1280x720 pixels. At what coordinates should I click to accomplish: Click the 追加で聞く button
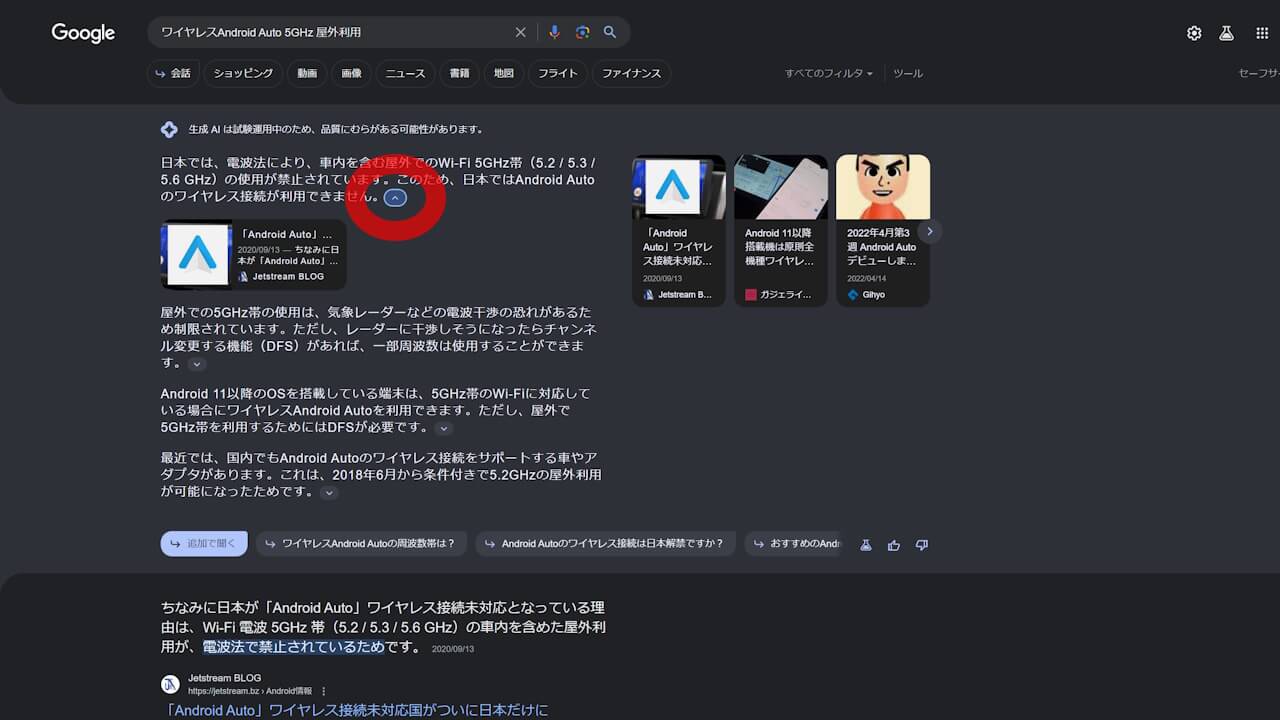point(204,543)
